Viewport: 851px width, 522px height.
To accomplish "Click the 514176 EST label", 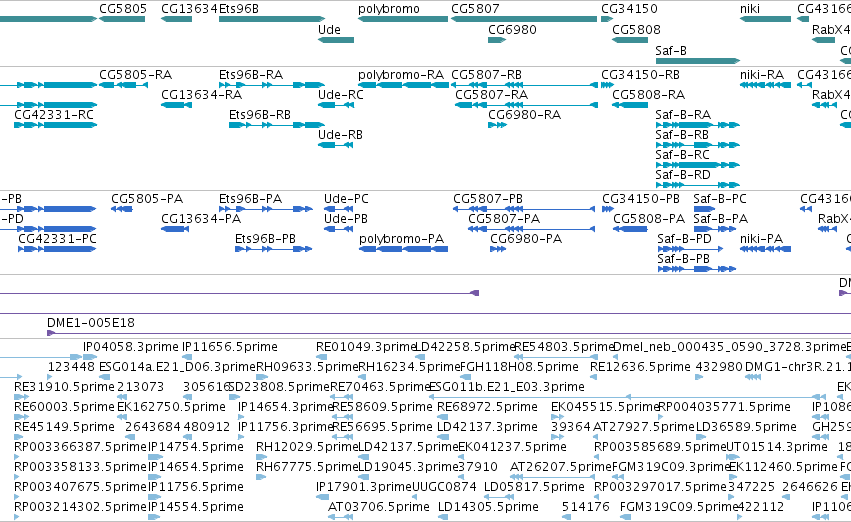I will coord(586,507).
